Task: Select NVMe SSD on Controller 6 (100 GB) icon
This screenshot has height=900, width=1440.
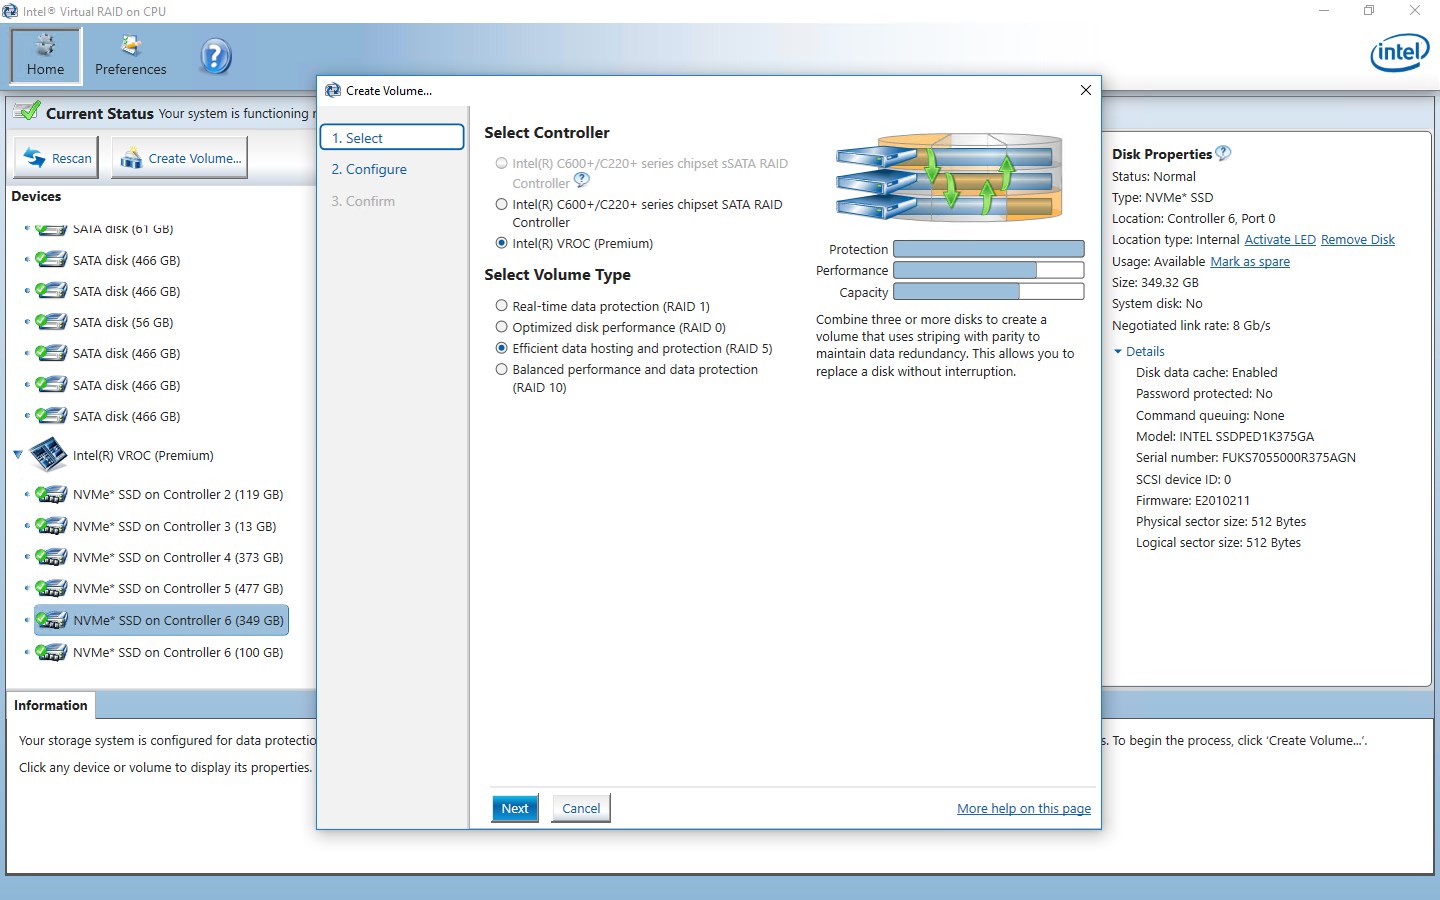Action: pyautogui.click(x=51, y=652)
